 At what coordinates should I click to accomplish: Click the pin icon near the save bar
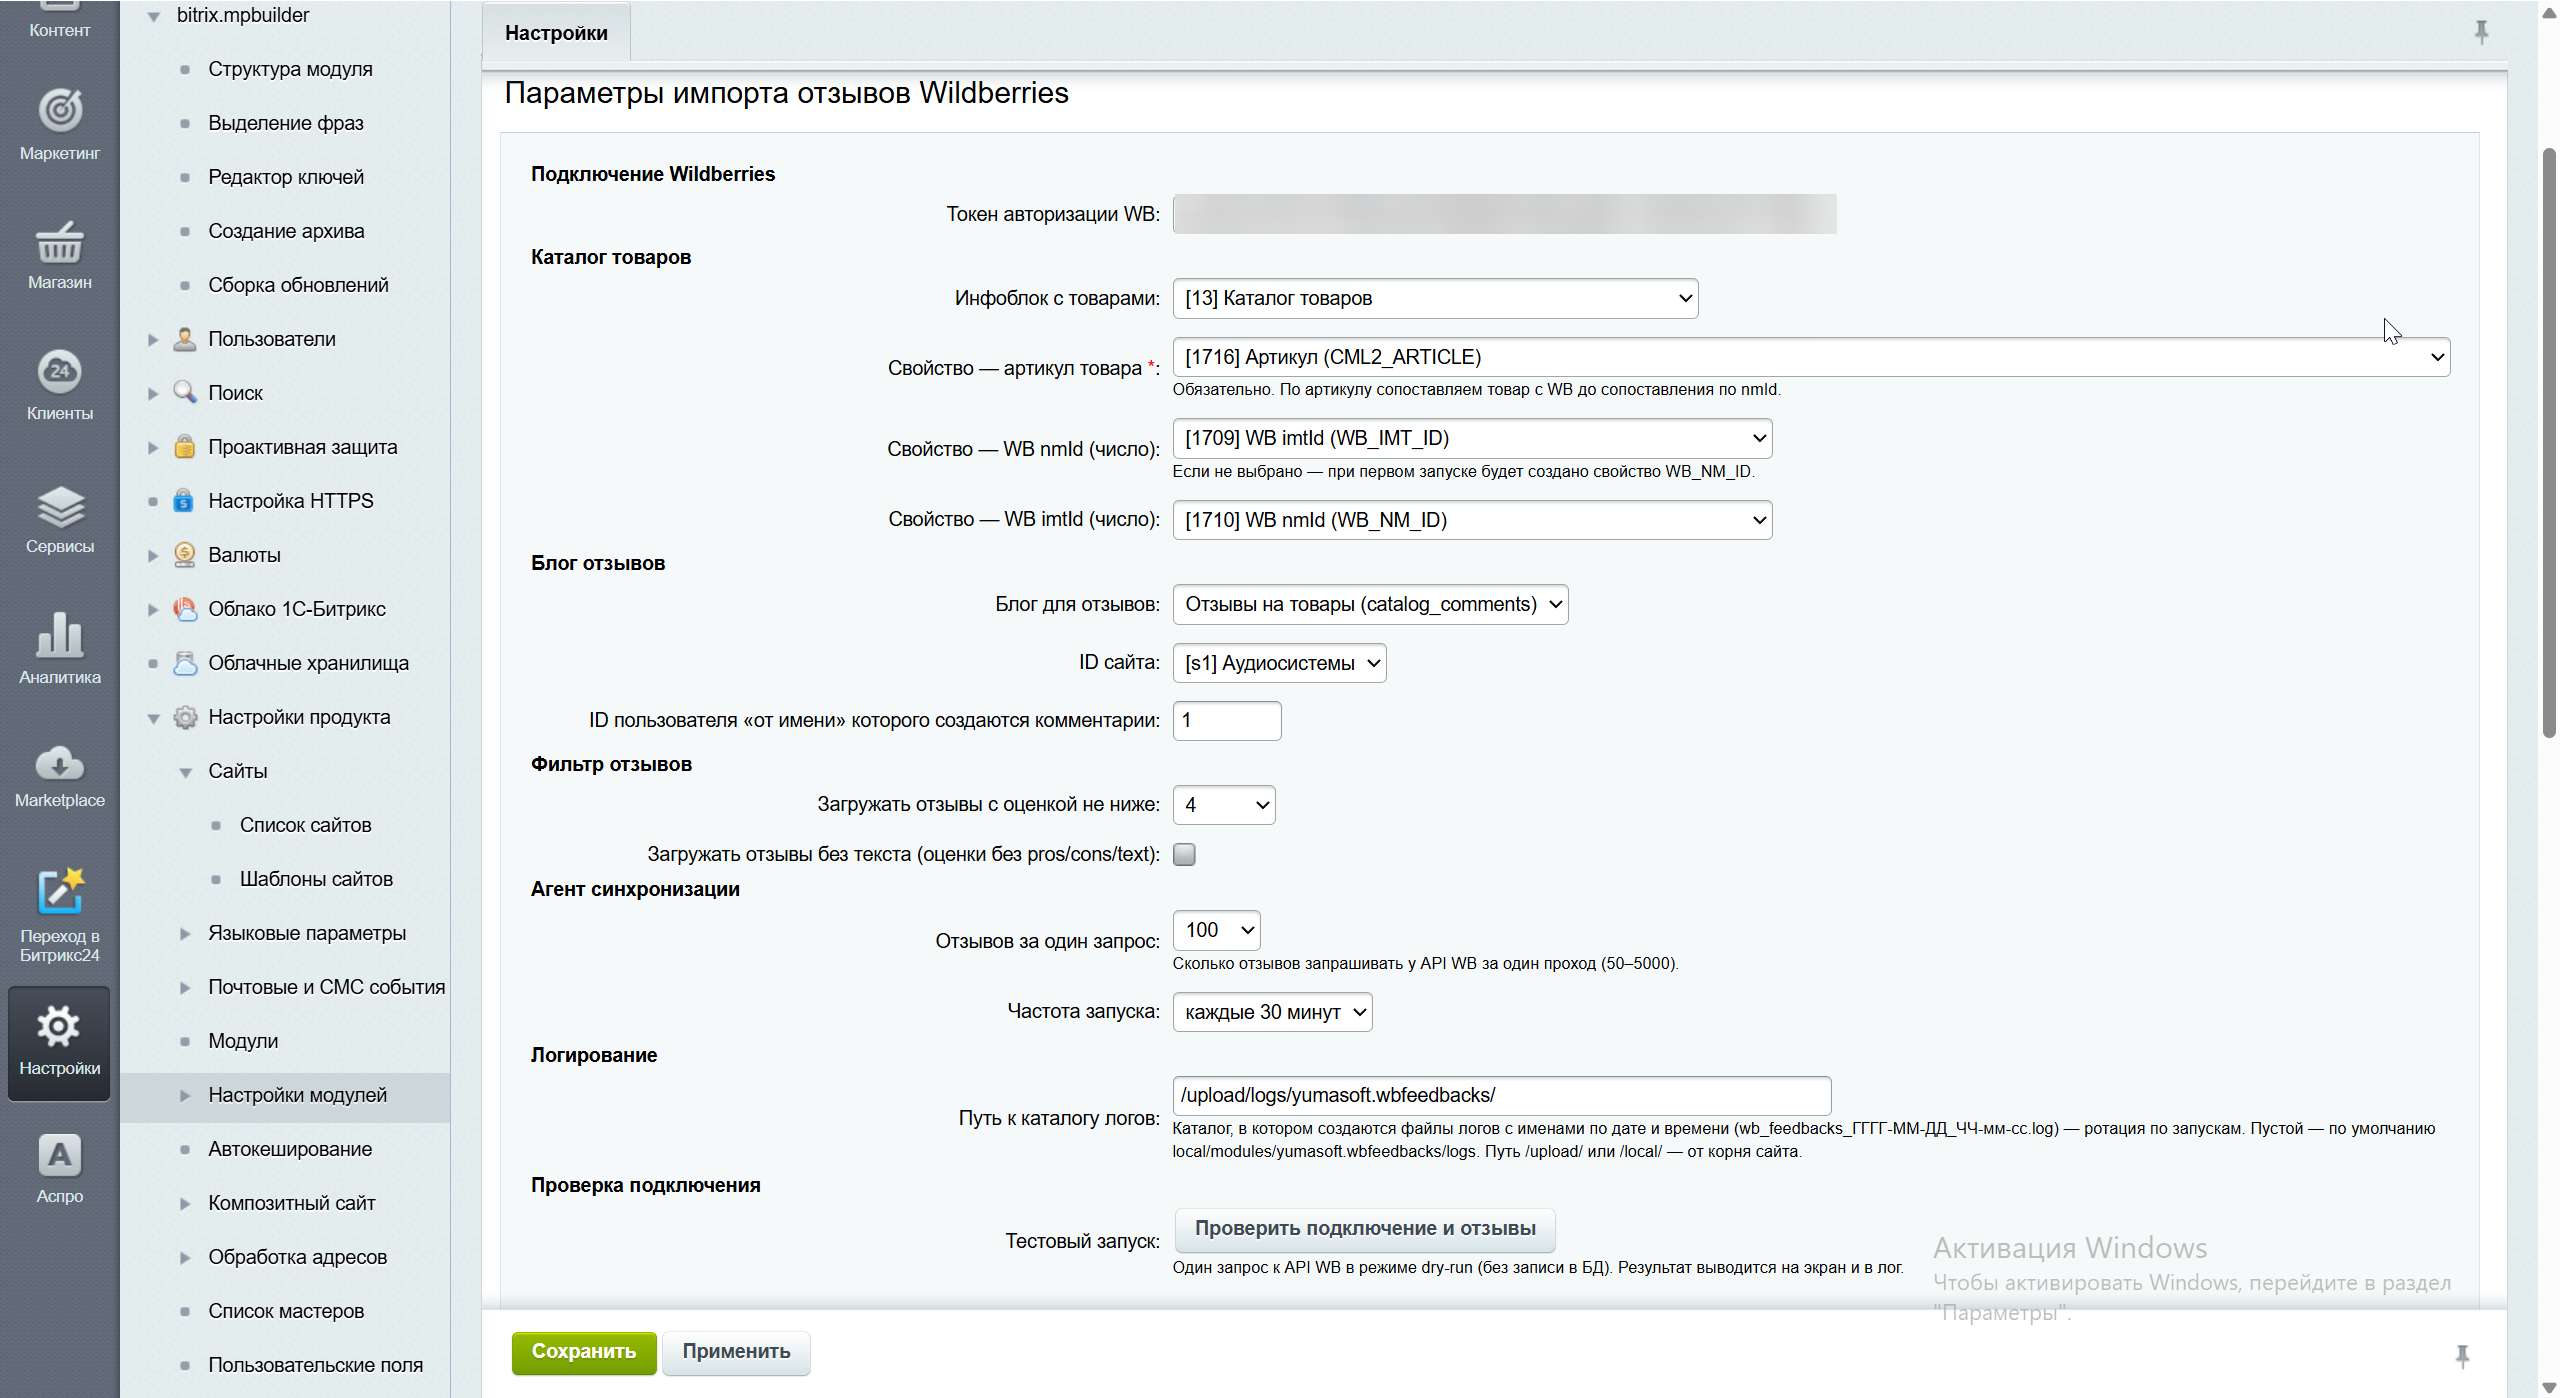point(2462,1356)
